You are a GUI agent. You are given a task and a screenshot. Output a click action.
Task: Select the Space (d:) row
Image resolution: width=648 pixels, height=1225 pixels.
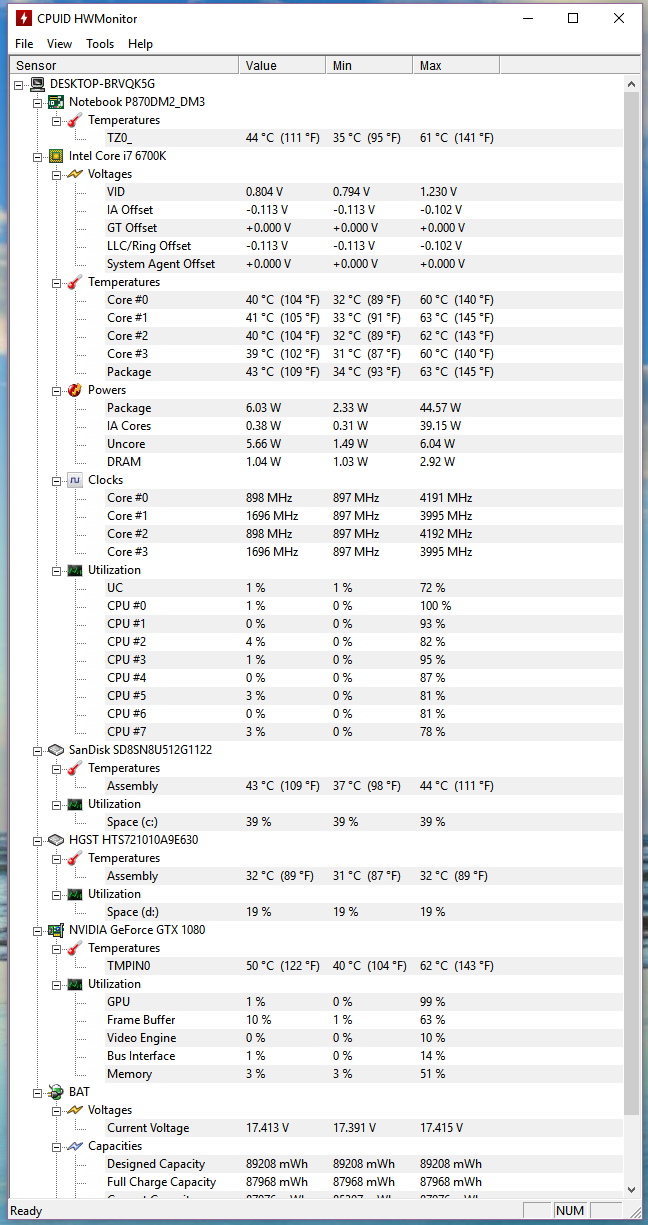[364, 912]
